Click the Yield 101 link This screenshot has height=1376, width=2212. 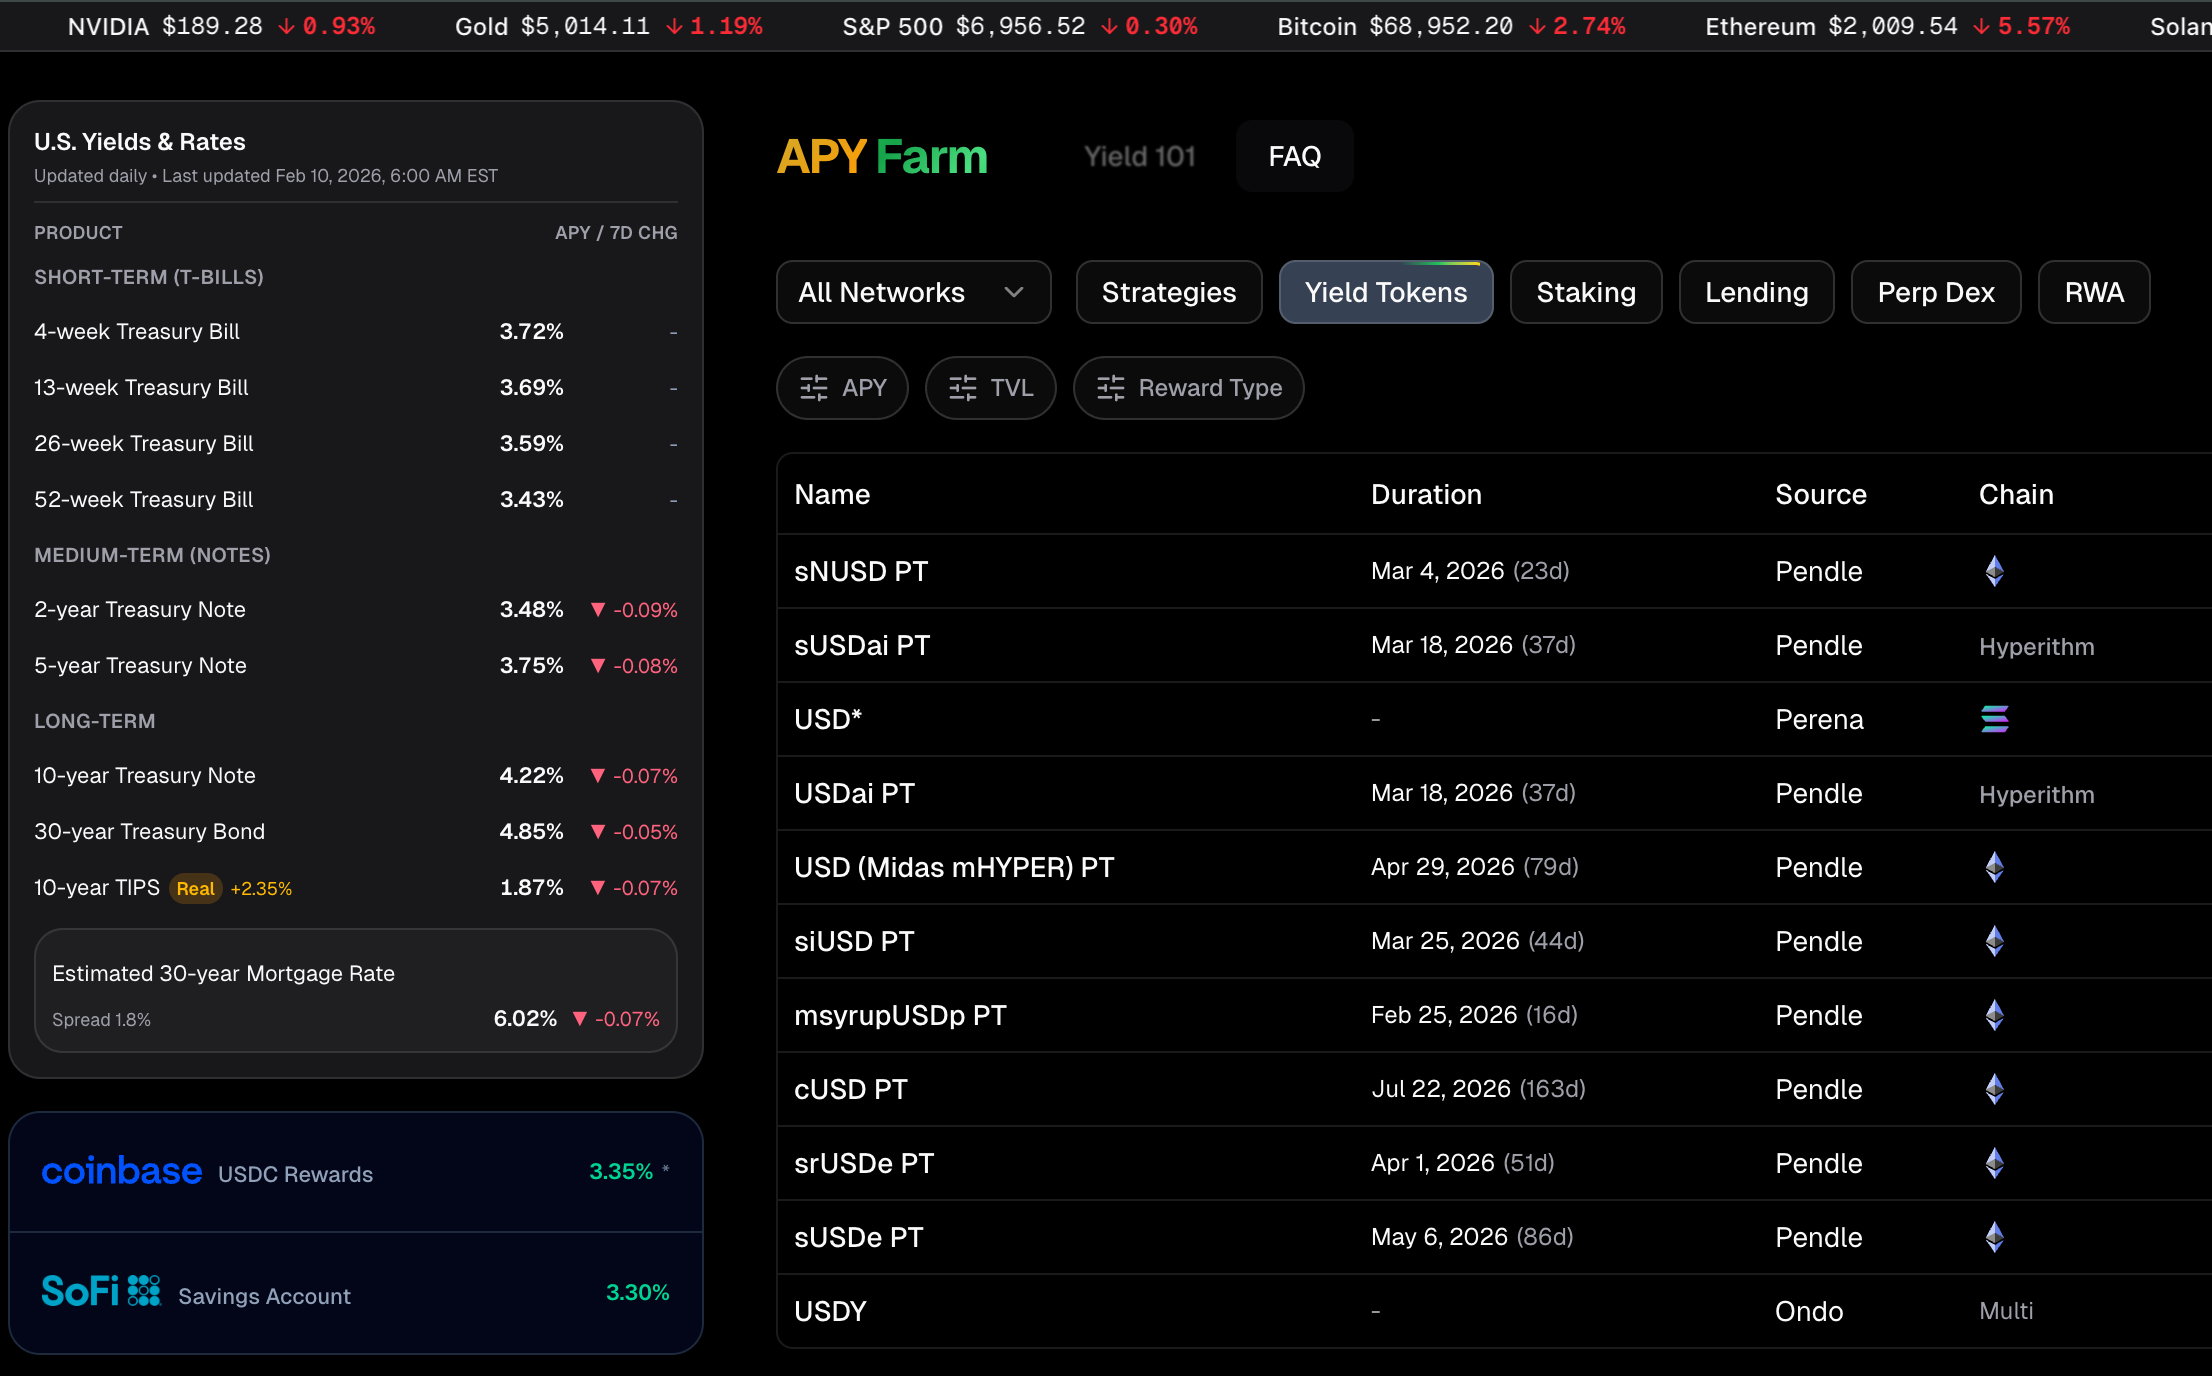point(1139,156)
